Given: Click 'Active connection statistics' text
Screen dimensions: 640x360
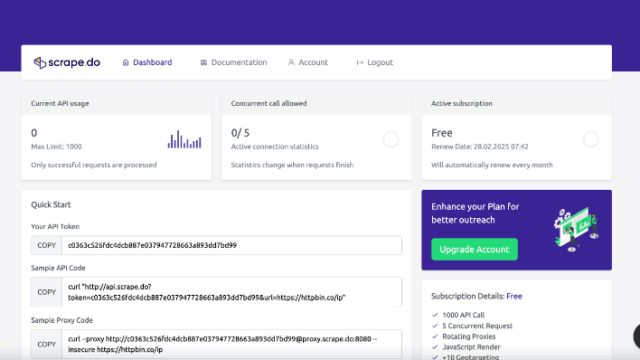Looking at the screenshot, I should coord(275,147).
